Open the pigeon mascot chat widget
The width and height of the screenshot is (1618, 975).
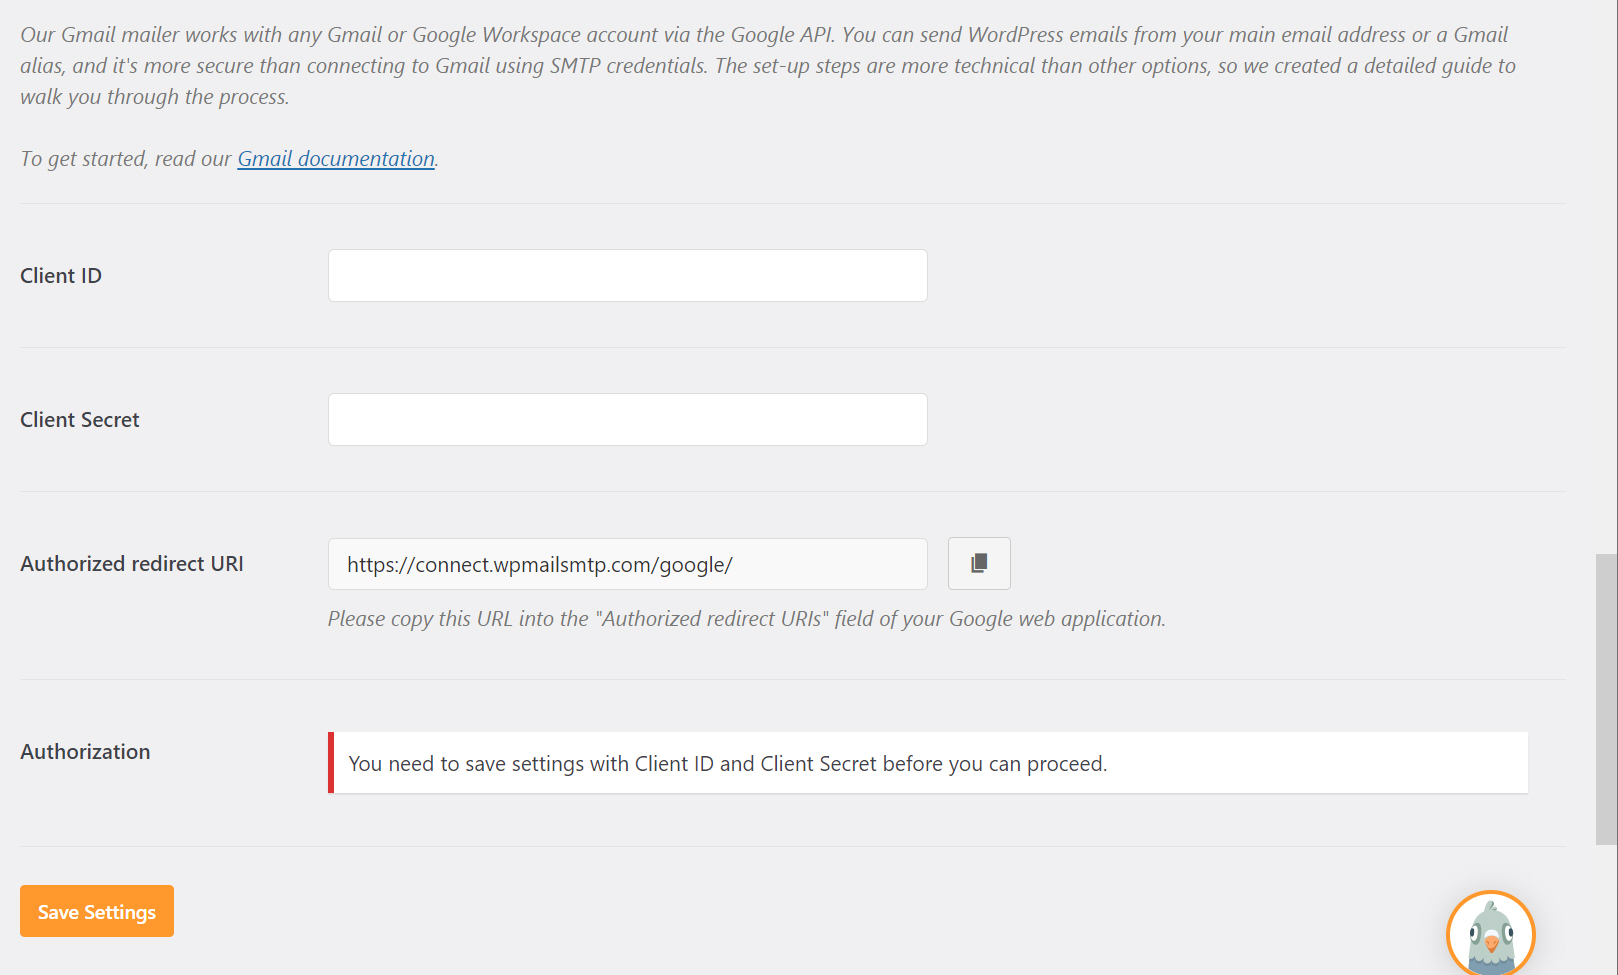coord(1491,933)
